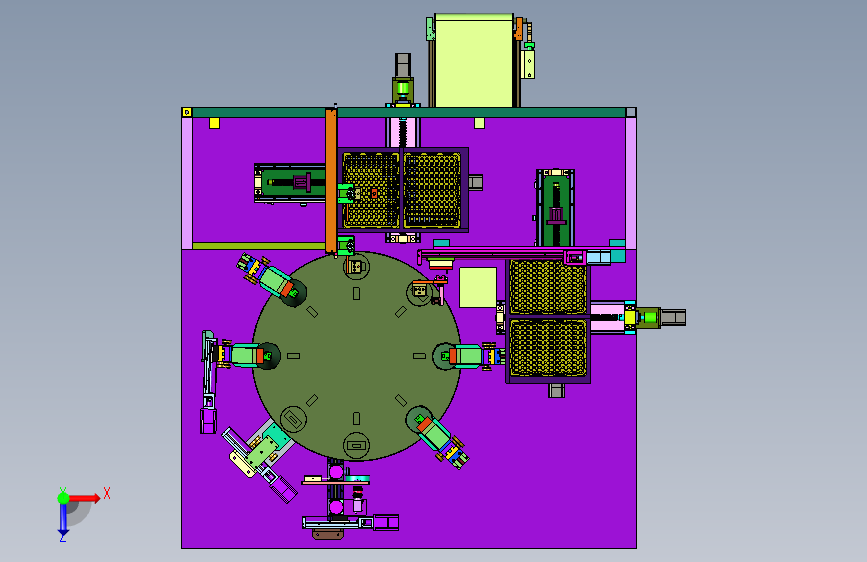Select the yellow corner square at frame's top-left
This screenshot has width=867, height=562.
pos(187,112)
